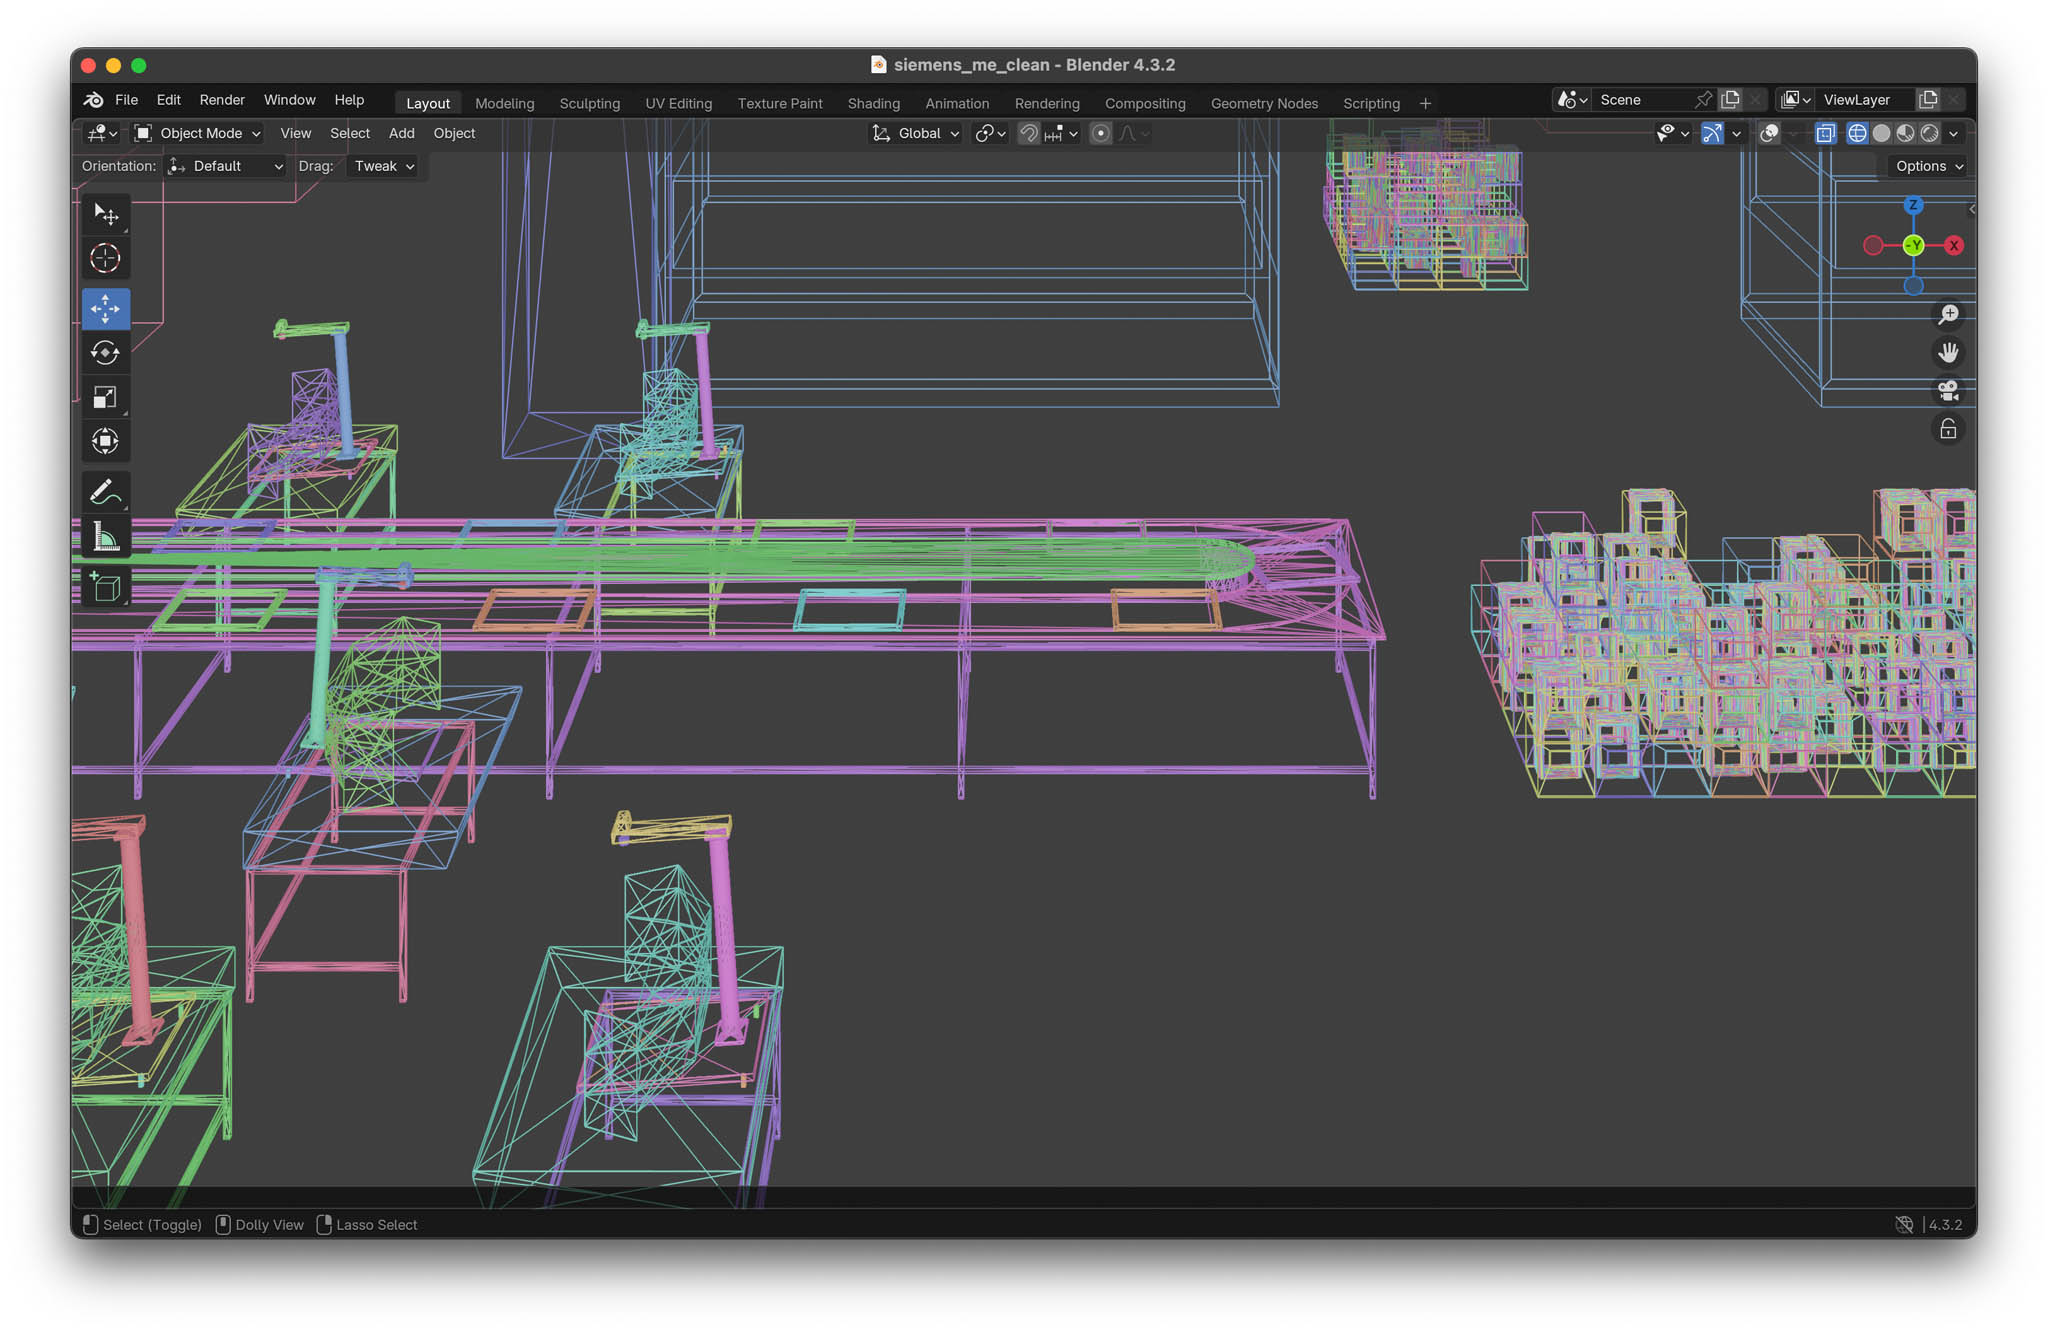Viewport: 2048px width, 1332px height.
Task: Toggle X-Ray mode in the viewport
Action: pos(1825,133)
